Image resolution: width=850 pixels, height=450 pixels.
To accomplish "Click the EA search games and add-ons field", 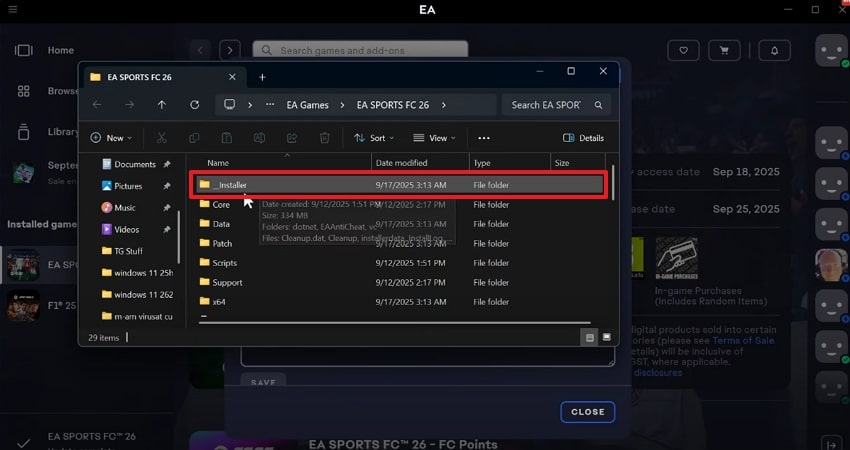I will tap(360, 50).
